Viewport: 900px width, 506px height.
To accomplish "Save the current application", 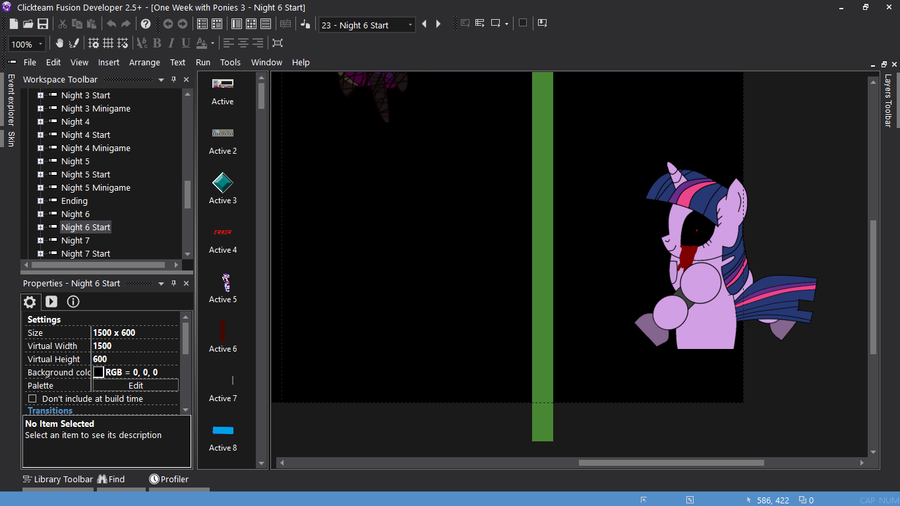I will (43, 24).
